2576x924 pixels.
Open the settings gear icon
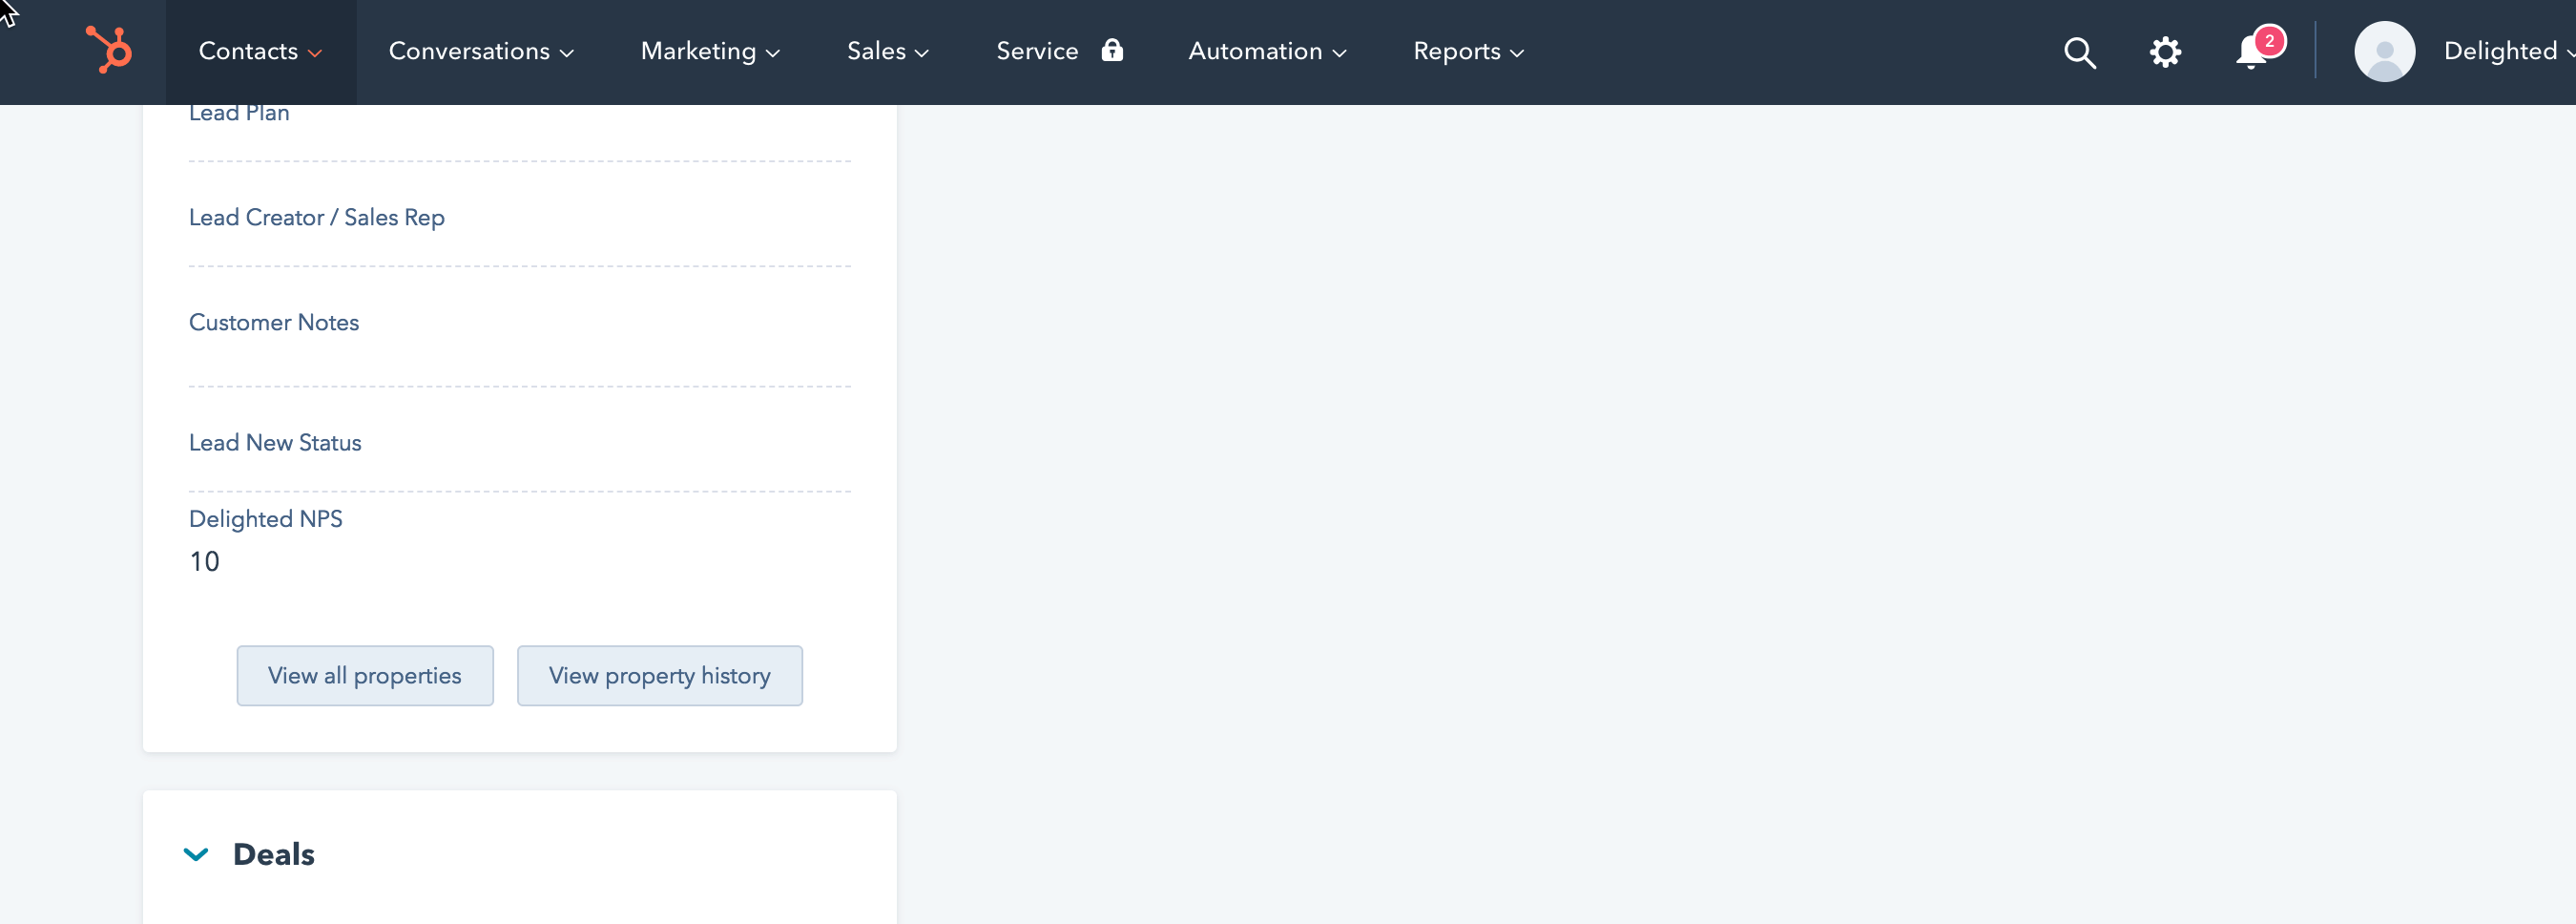click(x=2165, y=52)
